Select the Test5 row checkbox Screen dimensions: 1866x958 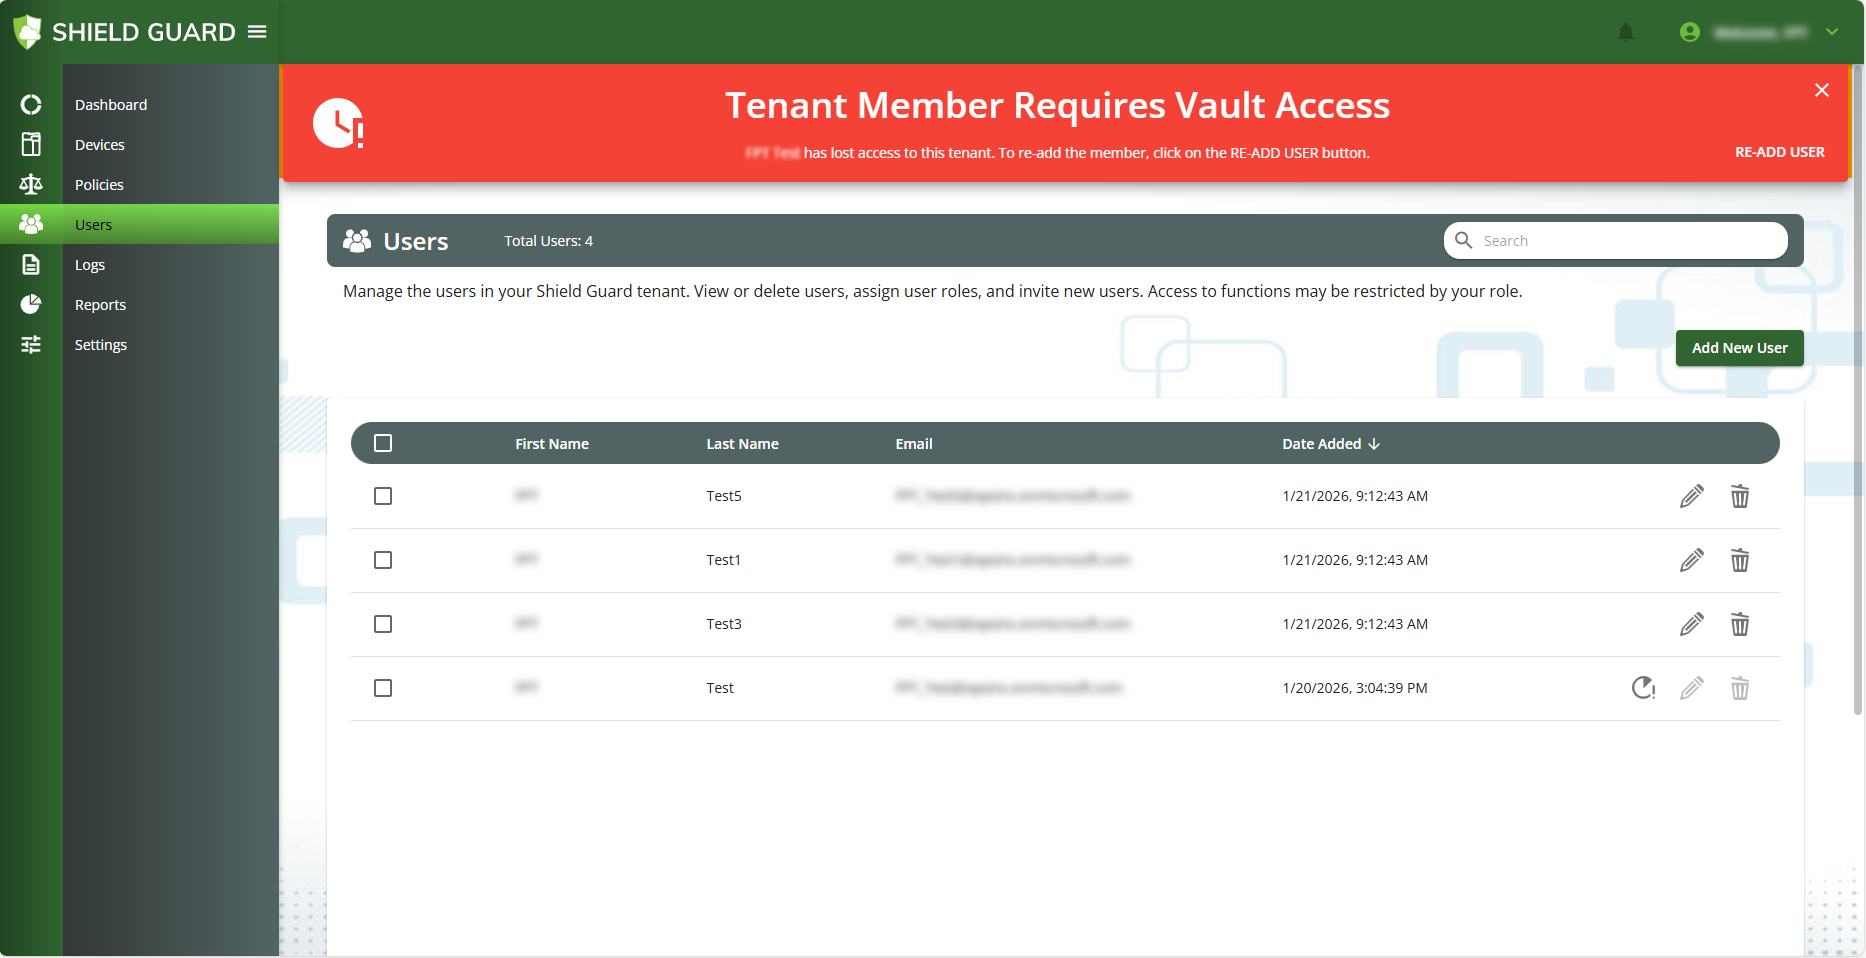click(x=383, y=496)
